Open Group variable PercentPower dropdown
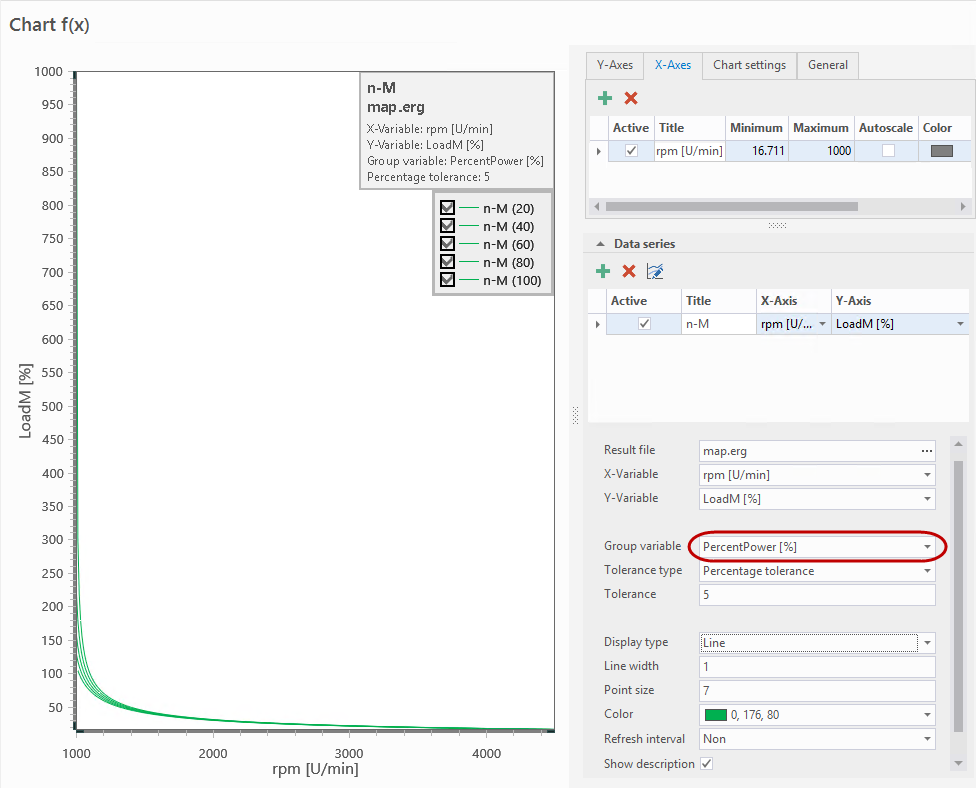 927,546
